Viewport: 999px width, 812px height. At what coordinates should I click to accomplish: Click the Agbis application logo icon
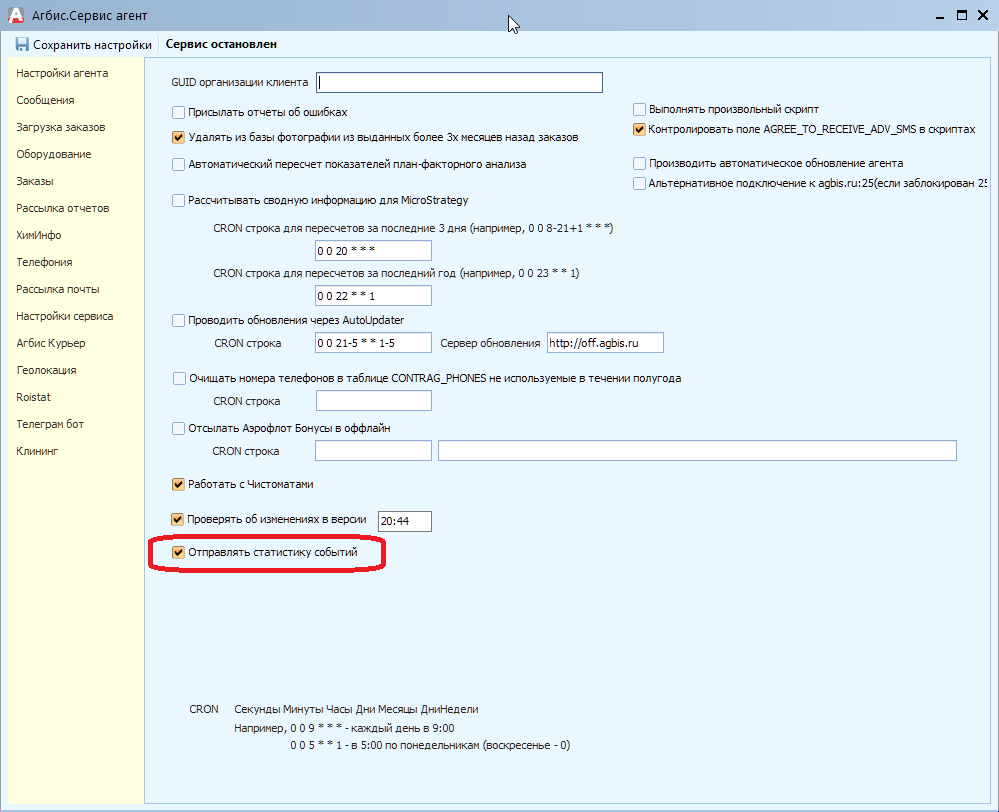click(x=16, y=15)
